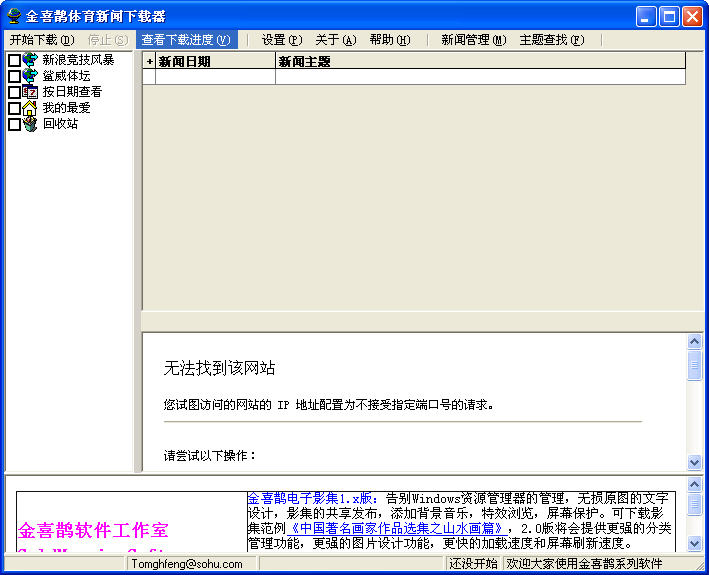Viewport: 709px width, 575px height.
Task: Open the 金喜鹊电子影集1.x版 link
Action: tap(312, 499)
